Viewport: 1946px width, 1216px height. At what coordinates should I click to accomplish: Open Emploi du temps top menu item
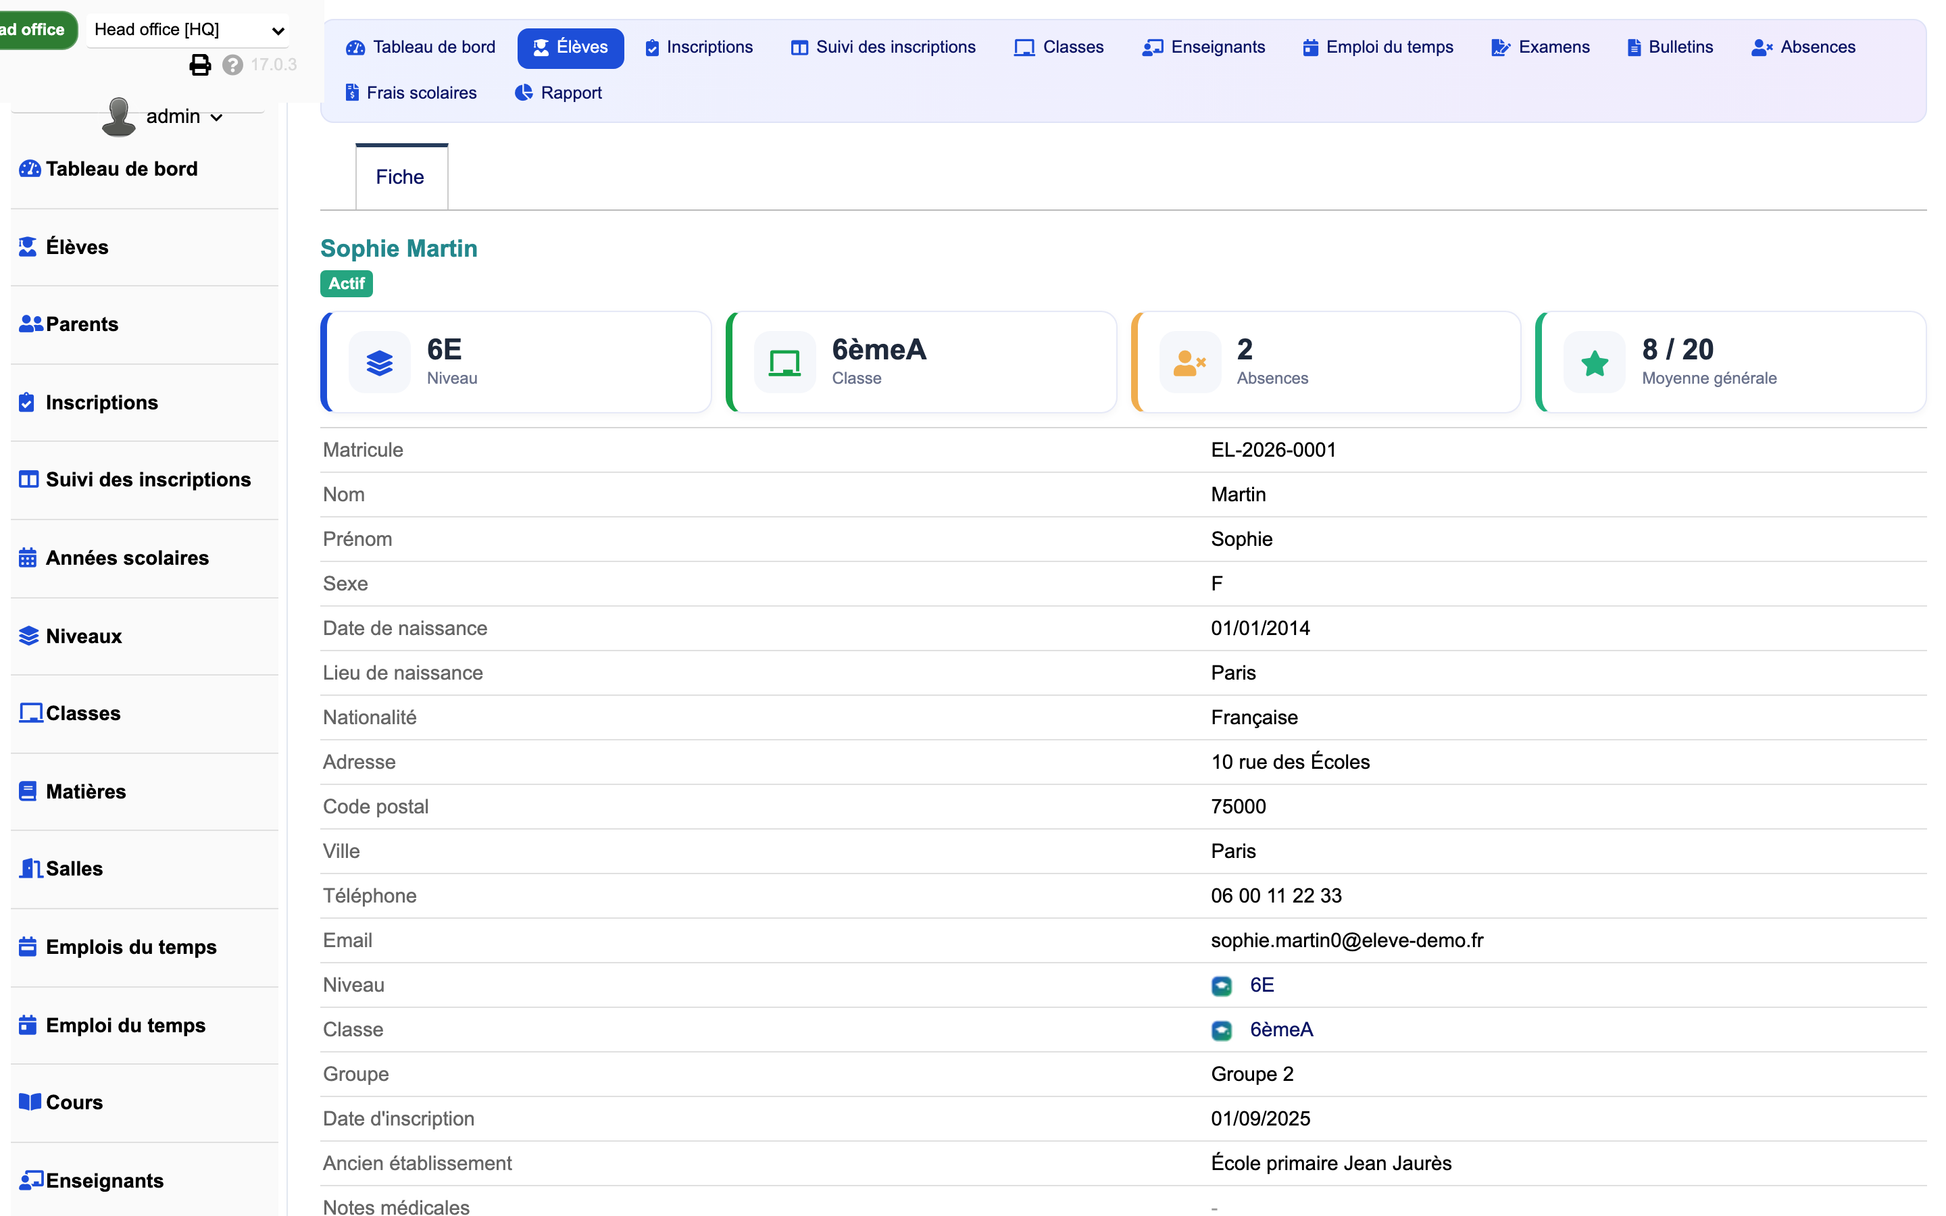pos(1378,47)
